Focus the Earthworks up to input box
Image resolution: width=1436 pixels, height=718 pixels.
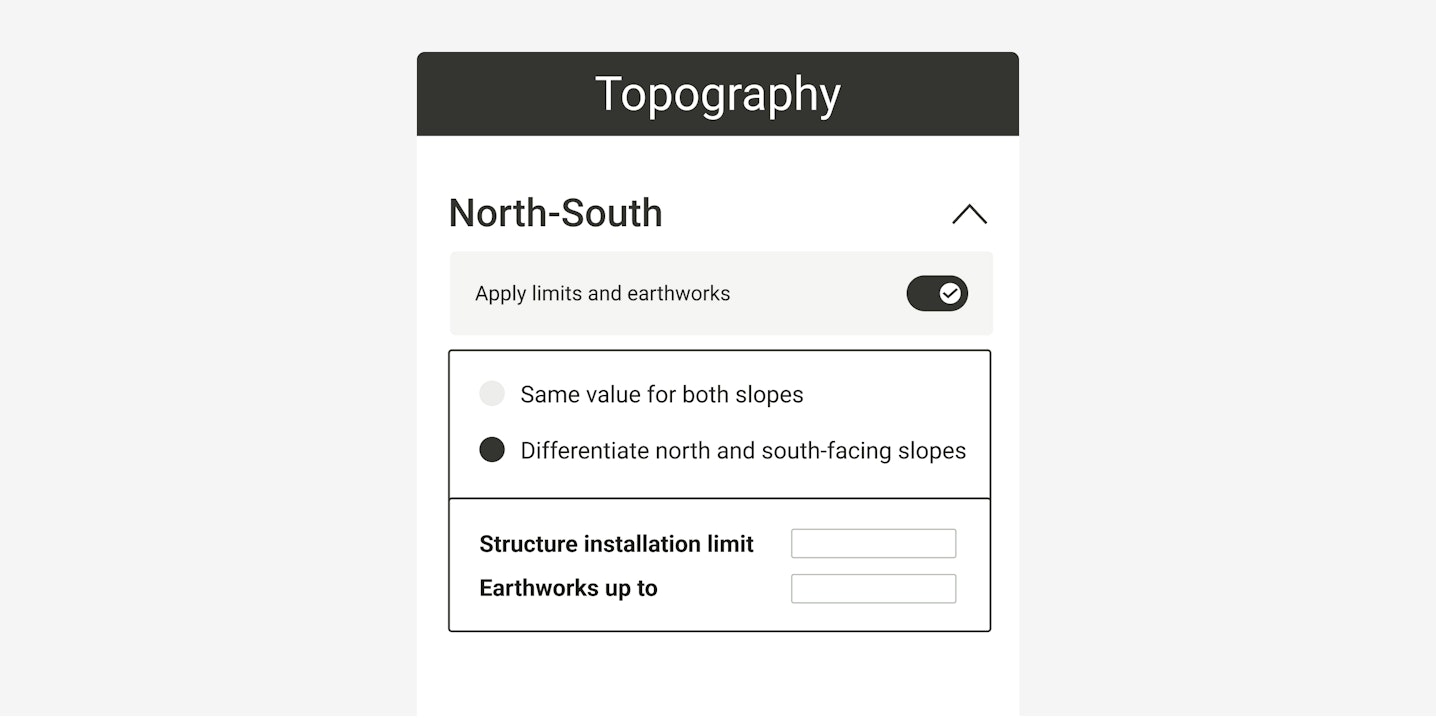[873, 589]
